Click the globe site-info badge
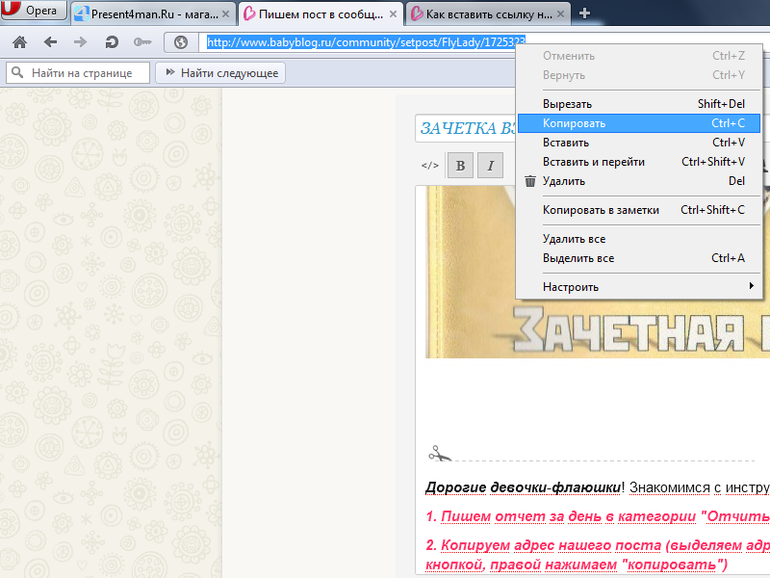The width and height of the screenshot is (770, 578). [181, 42]
